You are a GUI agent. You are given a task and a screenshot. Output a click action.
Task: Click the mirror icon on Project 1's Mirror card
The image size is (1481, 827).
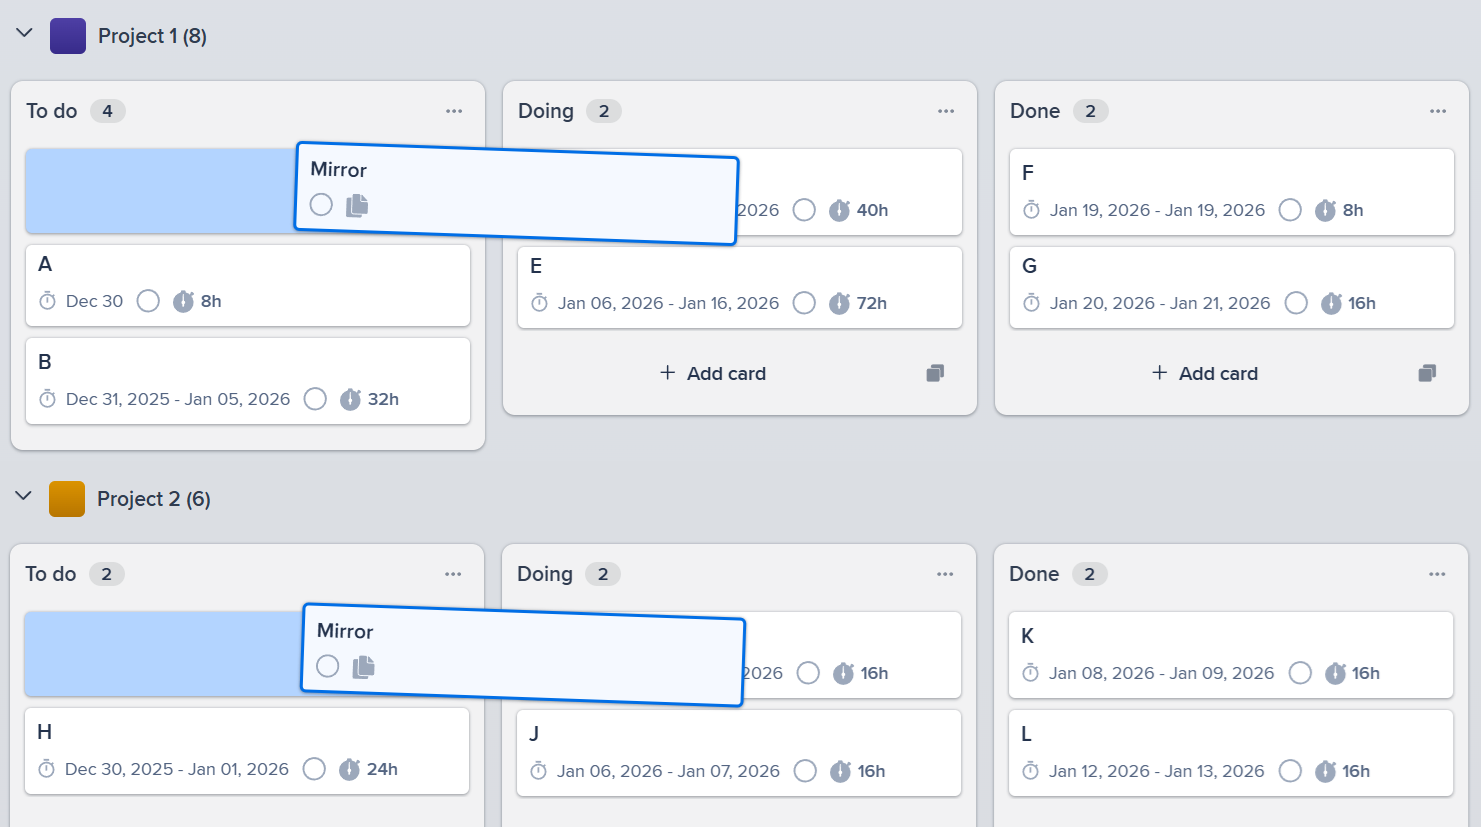tap(357, 204)
